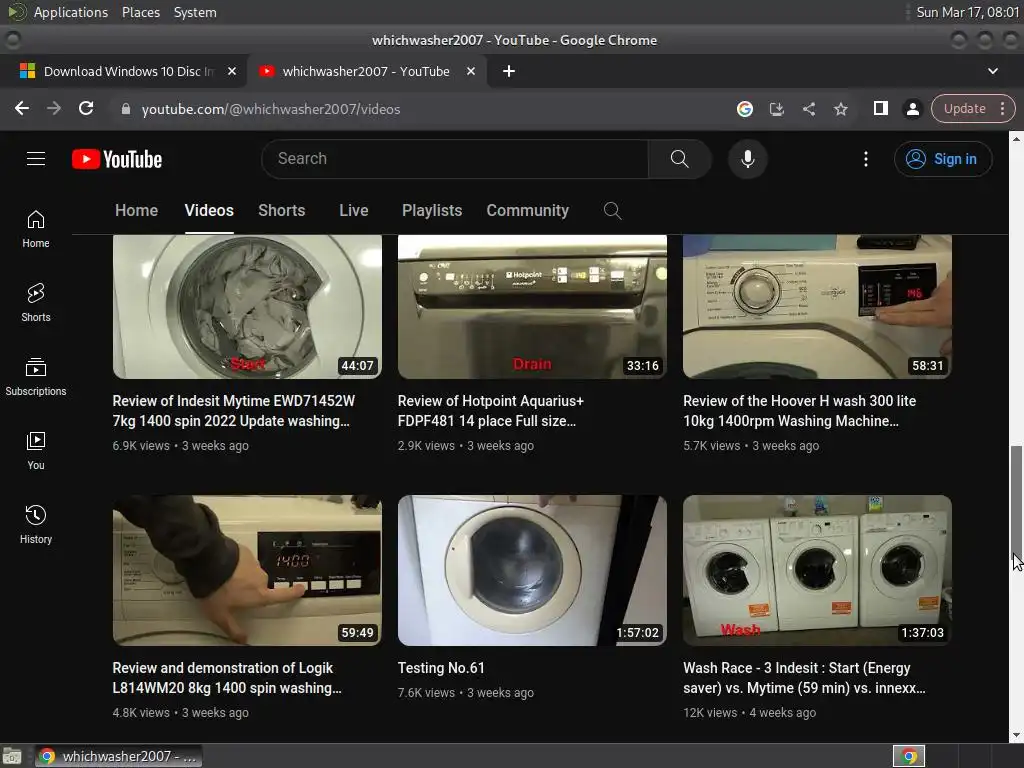
Task: Open Logik L814WM20 review thumbnail
Action: [x=247, y=570]
